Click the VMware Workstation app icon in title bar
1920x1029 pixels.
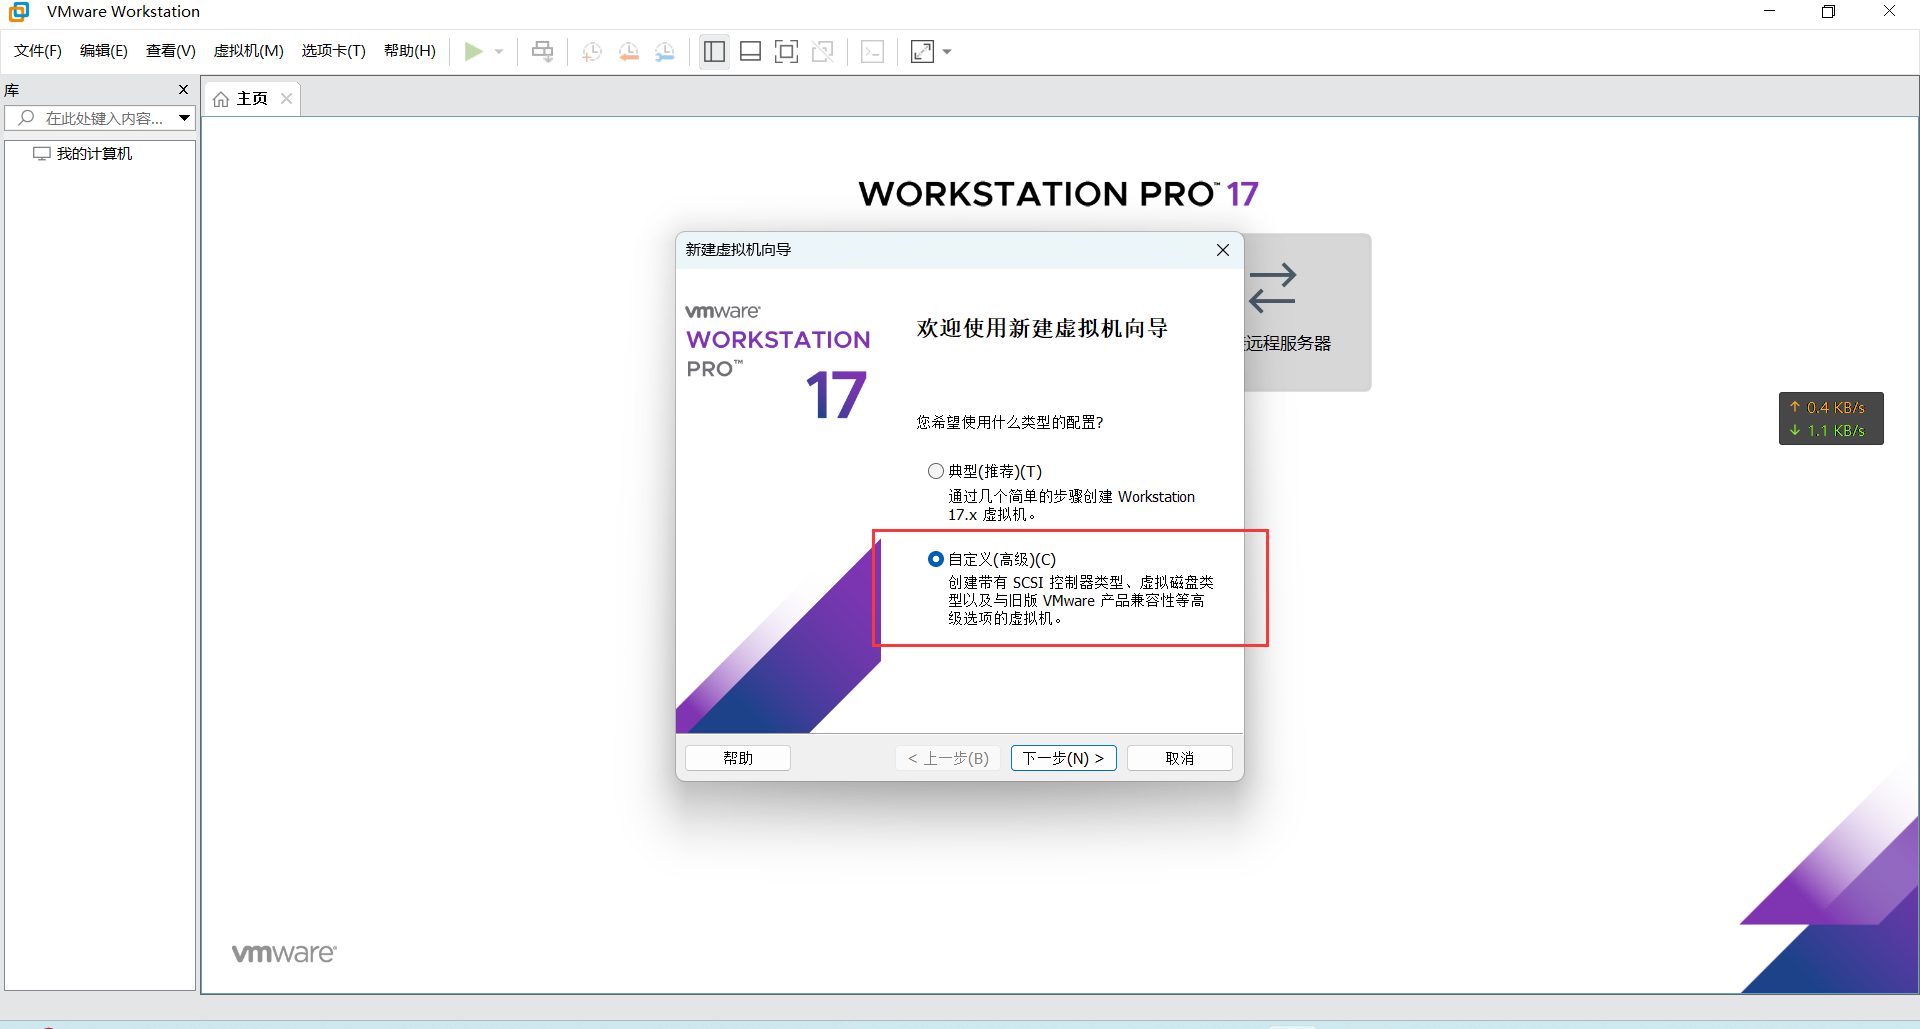pos(19,12)
